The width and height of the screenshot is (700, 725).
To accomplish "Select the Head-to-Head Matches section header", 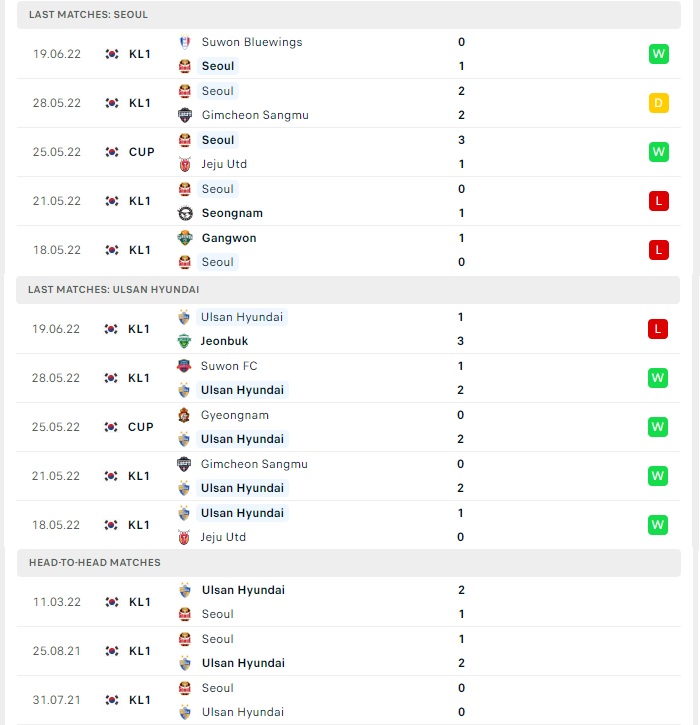I will click(349, 563).
